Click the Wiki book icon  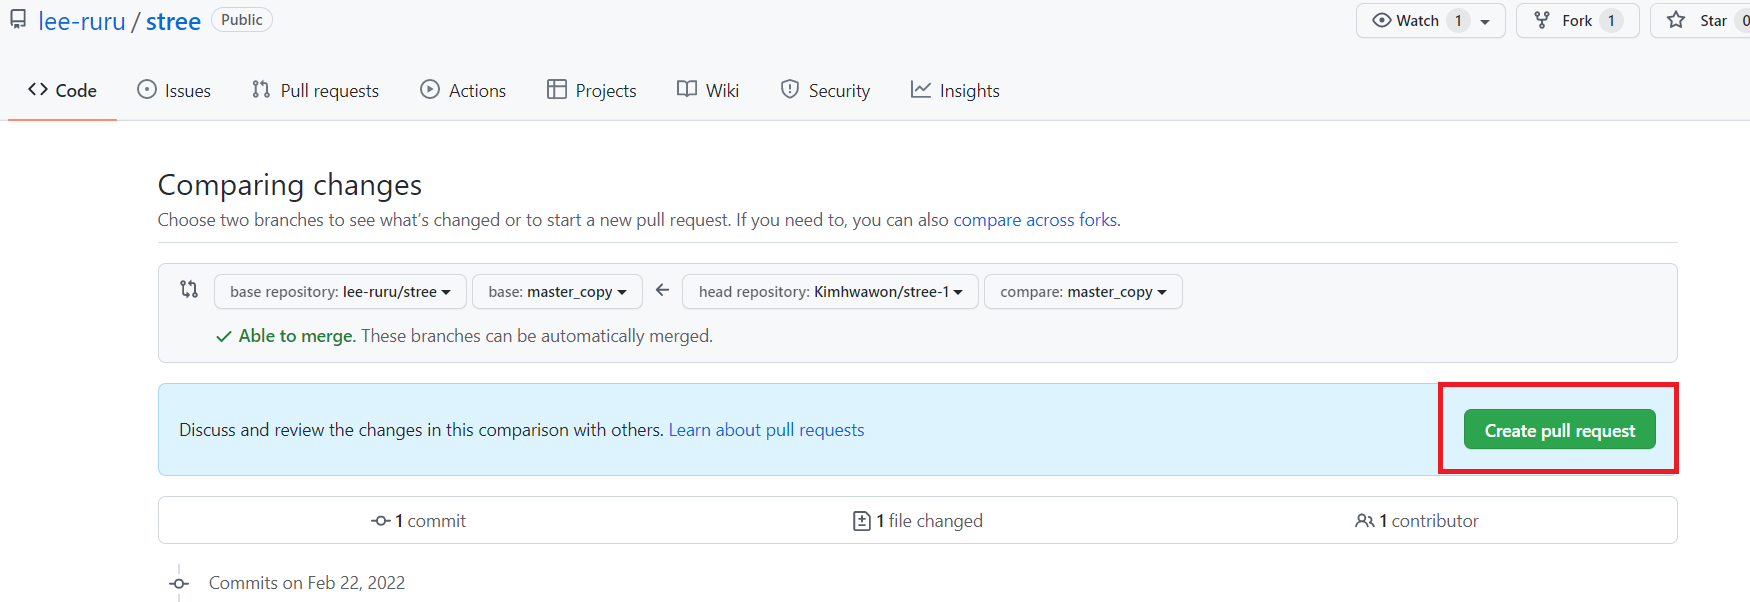[x=687, y=89]
